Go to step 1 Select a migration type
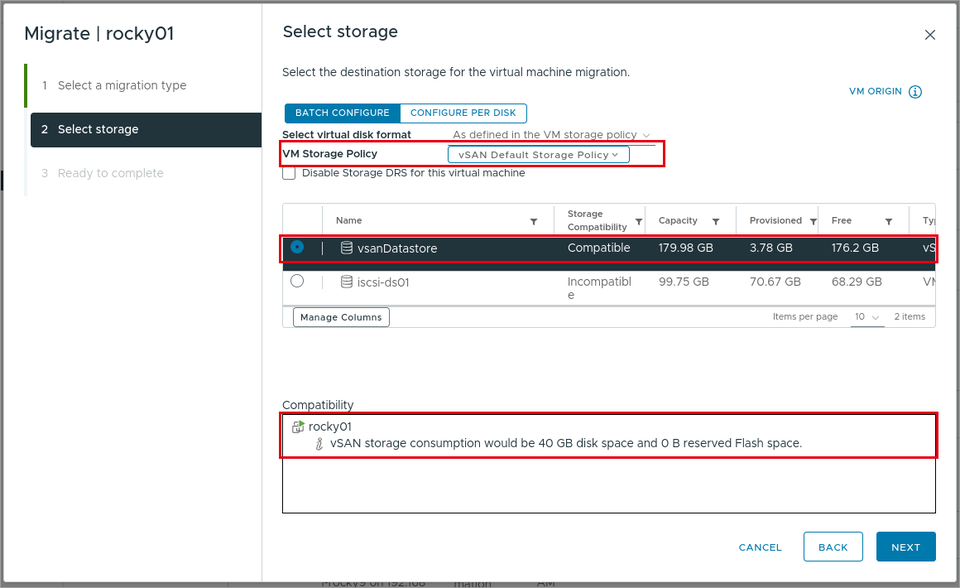Image resolution: width=960 pixels, height=588 pixels. tap(122, 85)
